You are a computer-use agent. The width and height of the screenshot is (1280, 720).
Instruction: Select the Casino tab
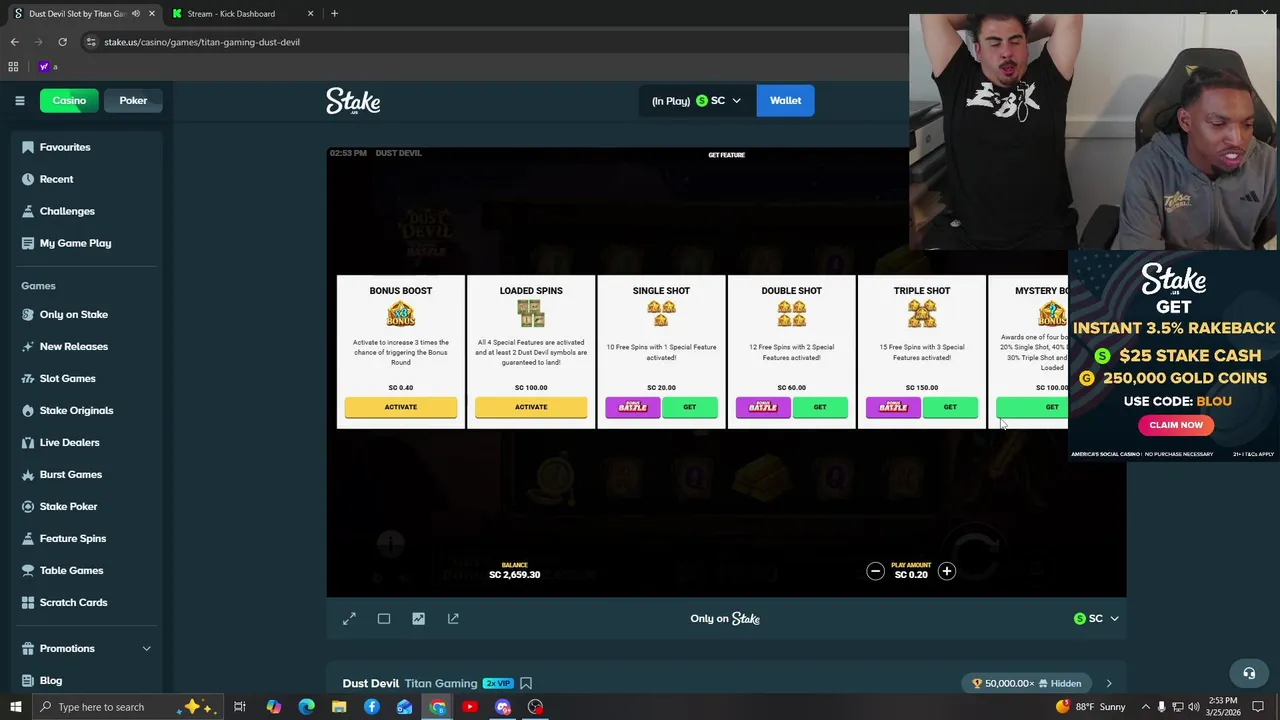(69, 100)
